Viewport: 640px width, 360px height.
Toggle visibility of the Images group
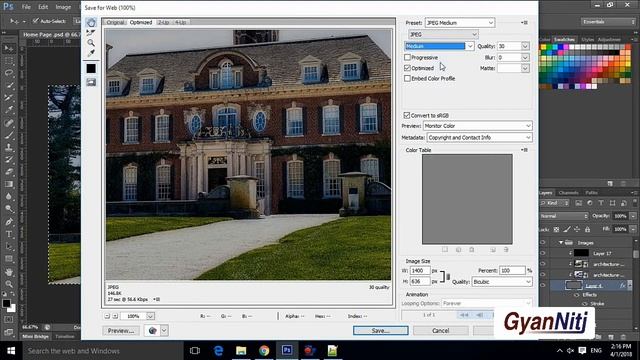pyautogui.click(x=543, y=242)
